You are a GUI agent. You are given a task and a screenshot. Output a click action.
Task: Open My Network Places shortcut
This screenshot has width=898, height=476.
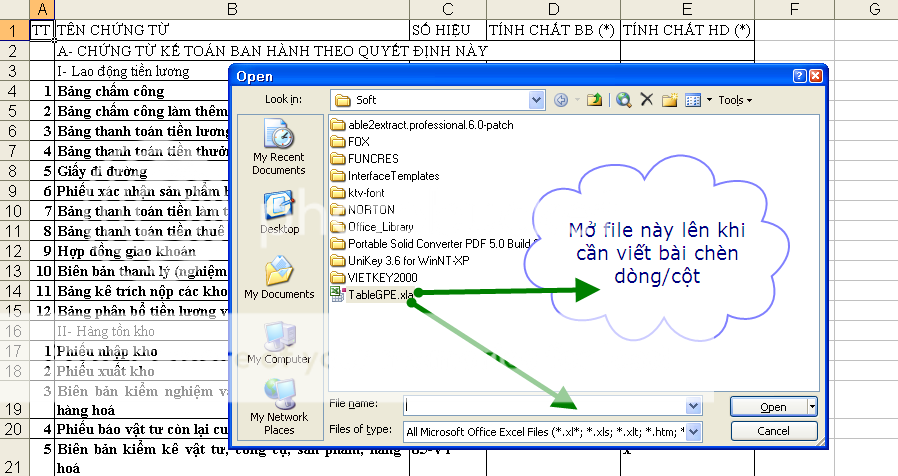[x=279, y=405]
